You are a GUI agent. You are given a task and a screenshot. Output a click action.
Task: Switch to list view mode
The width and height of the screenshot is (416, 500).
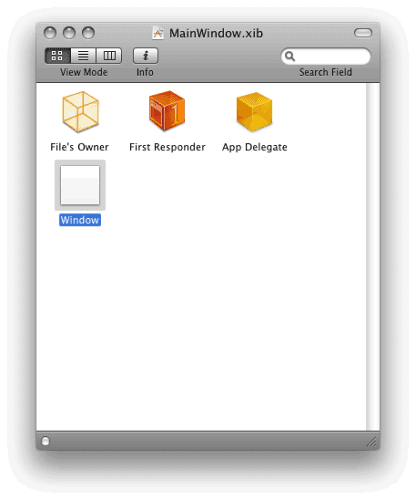coord(83,55)
